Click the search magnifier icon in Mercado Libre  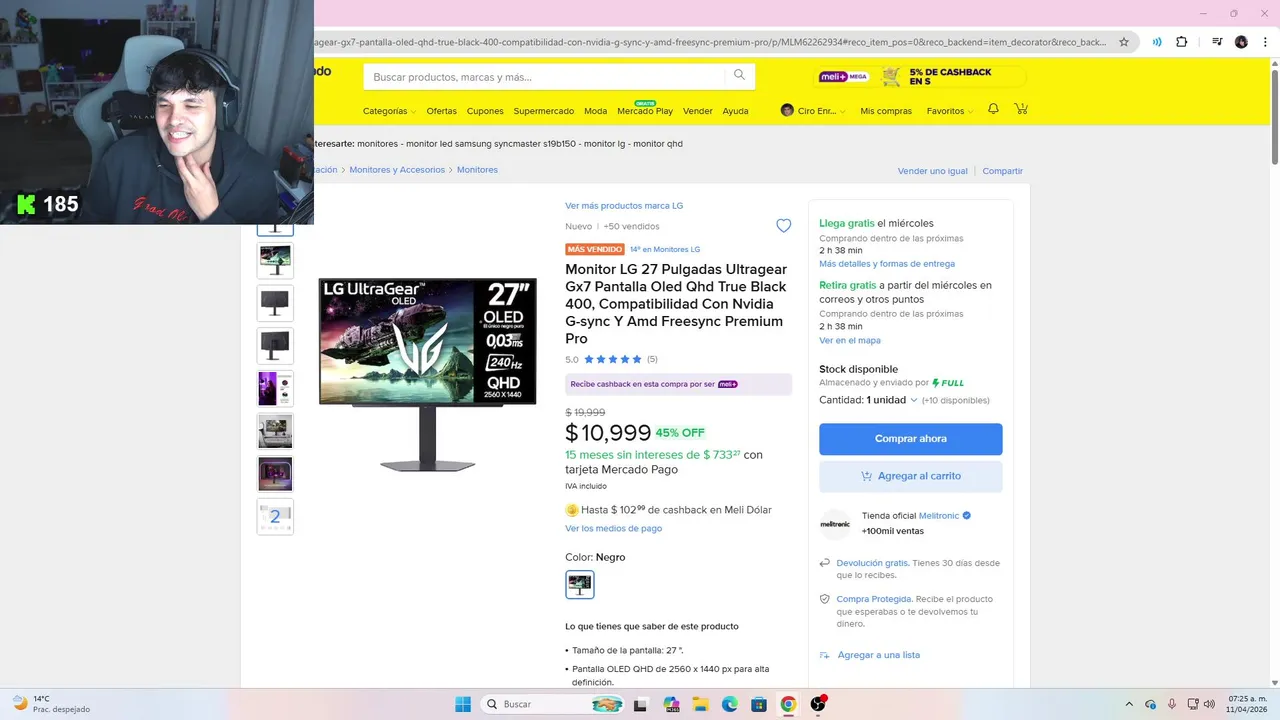[739, 76]
